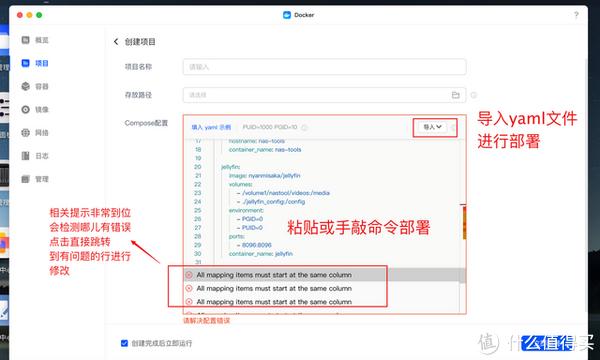Select the 项目 projects sidebar item
Viewport: 600px width, 360px height.
pyautogui.click(x=35, y=63)
